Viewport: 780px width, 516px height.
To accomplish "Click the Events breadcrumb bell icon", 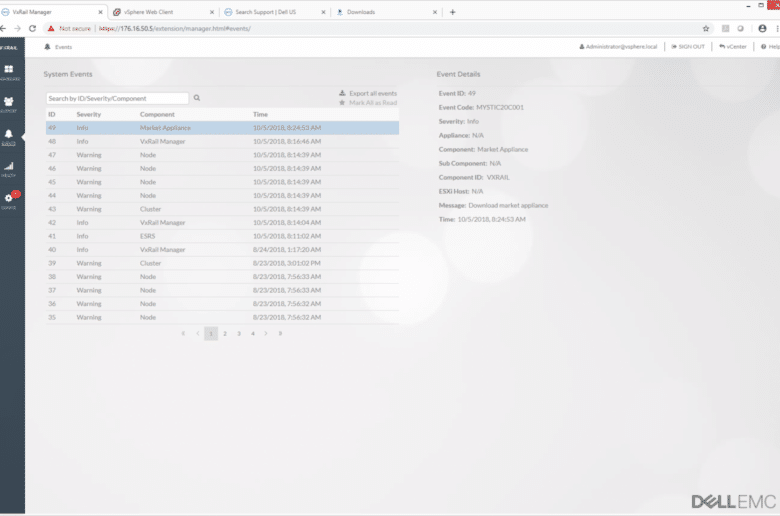I will (47, 47).
